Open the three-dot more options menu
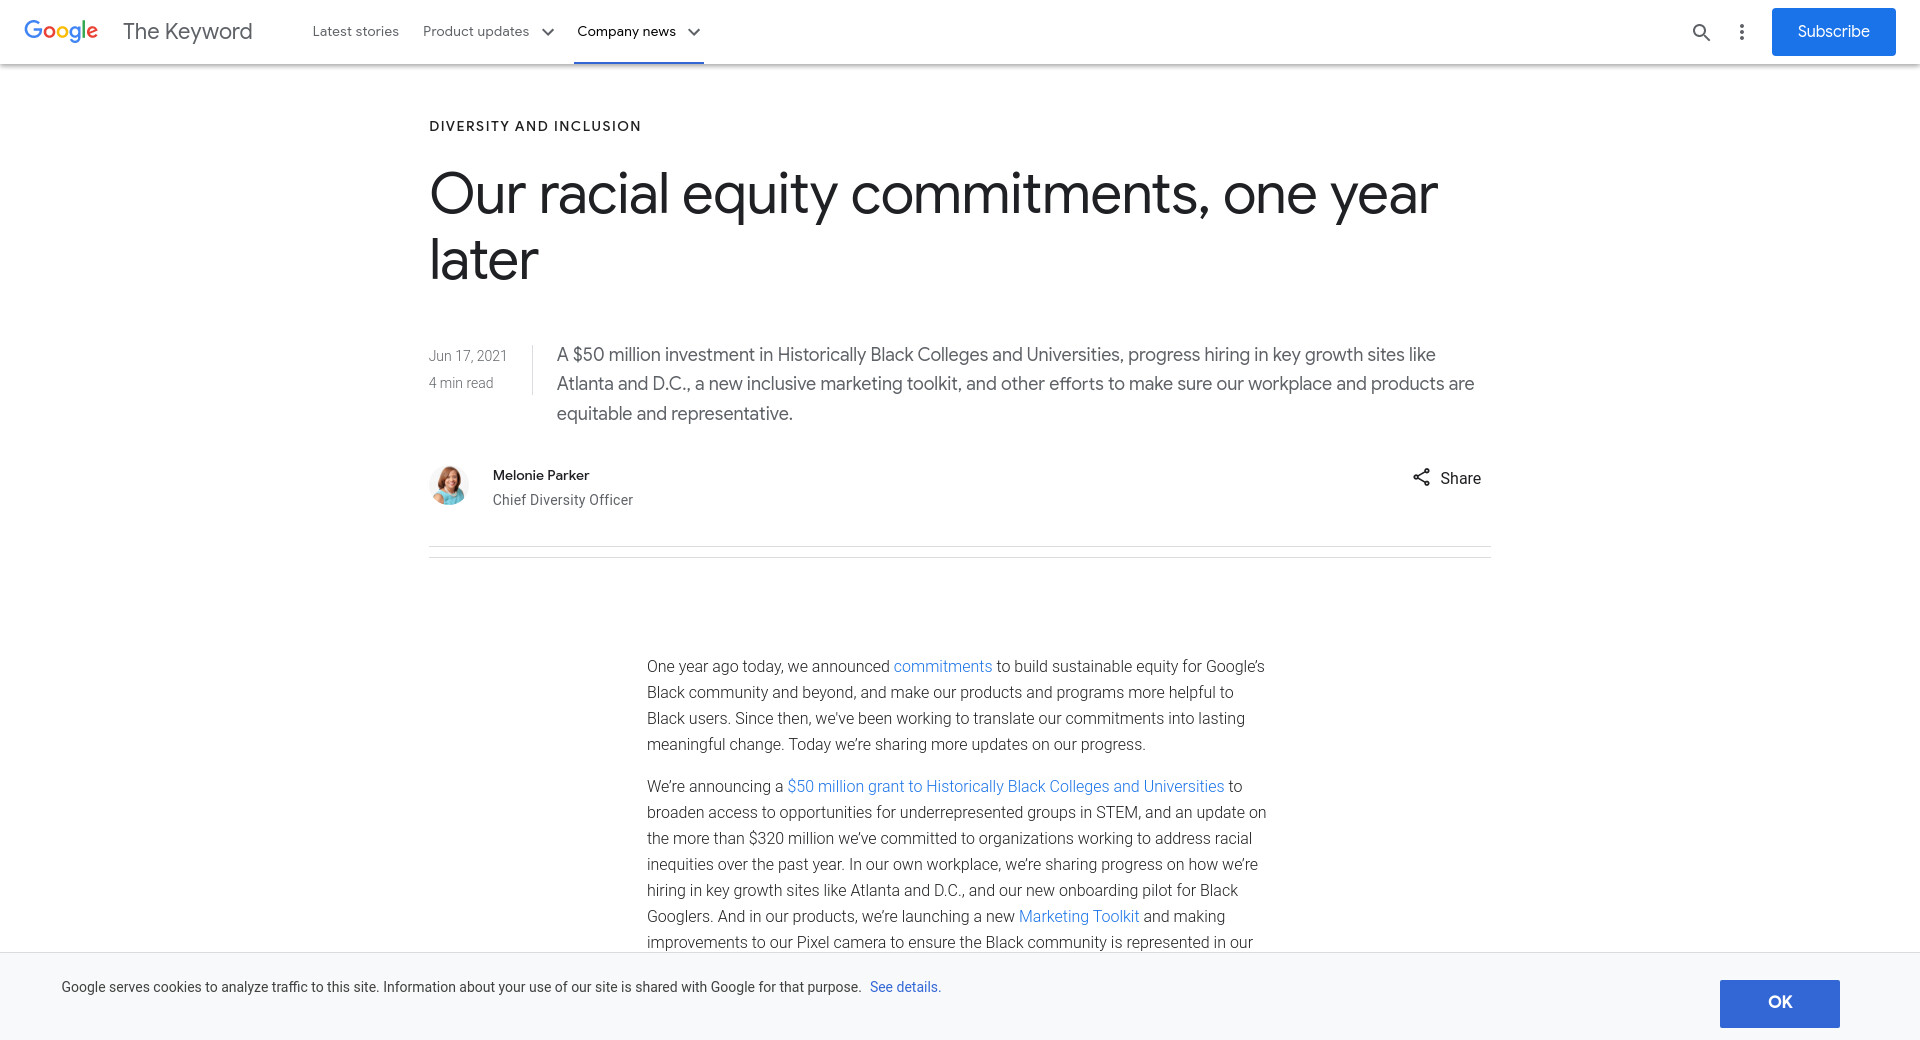 pos(1742,32)
